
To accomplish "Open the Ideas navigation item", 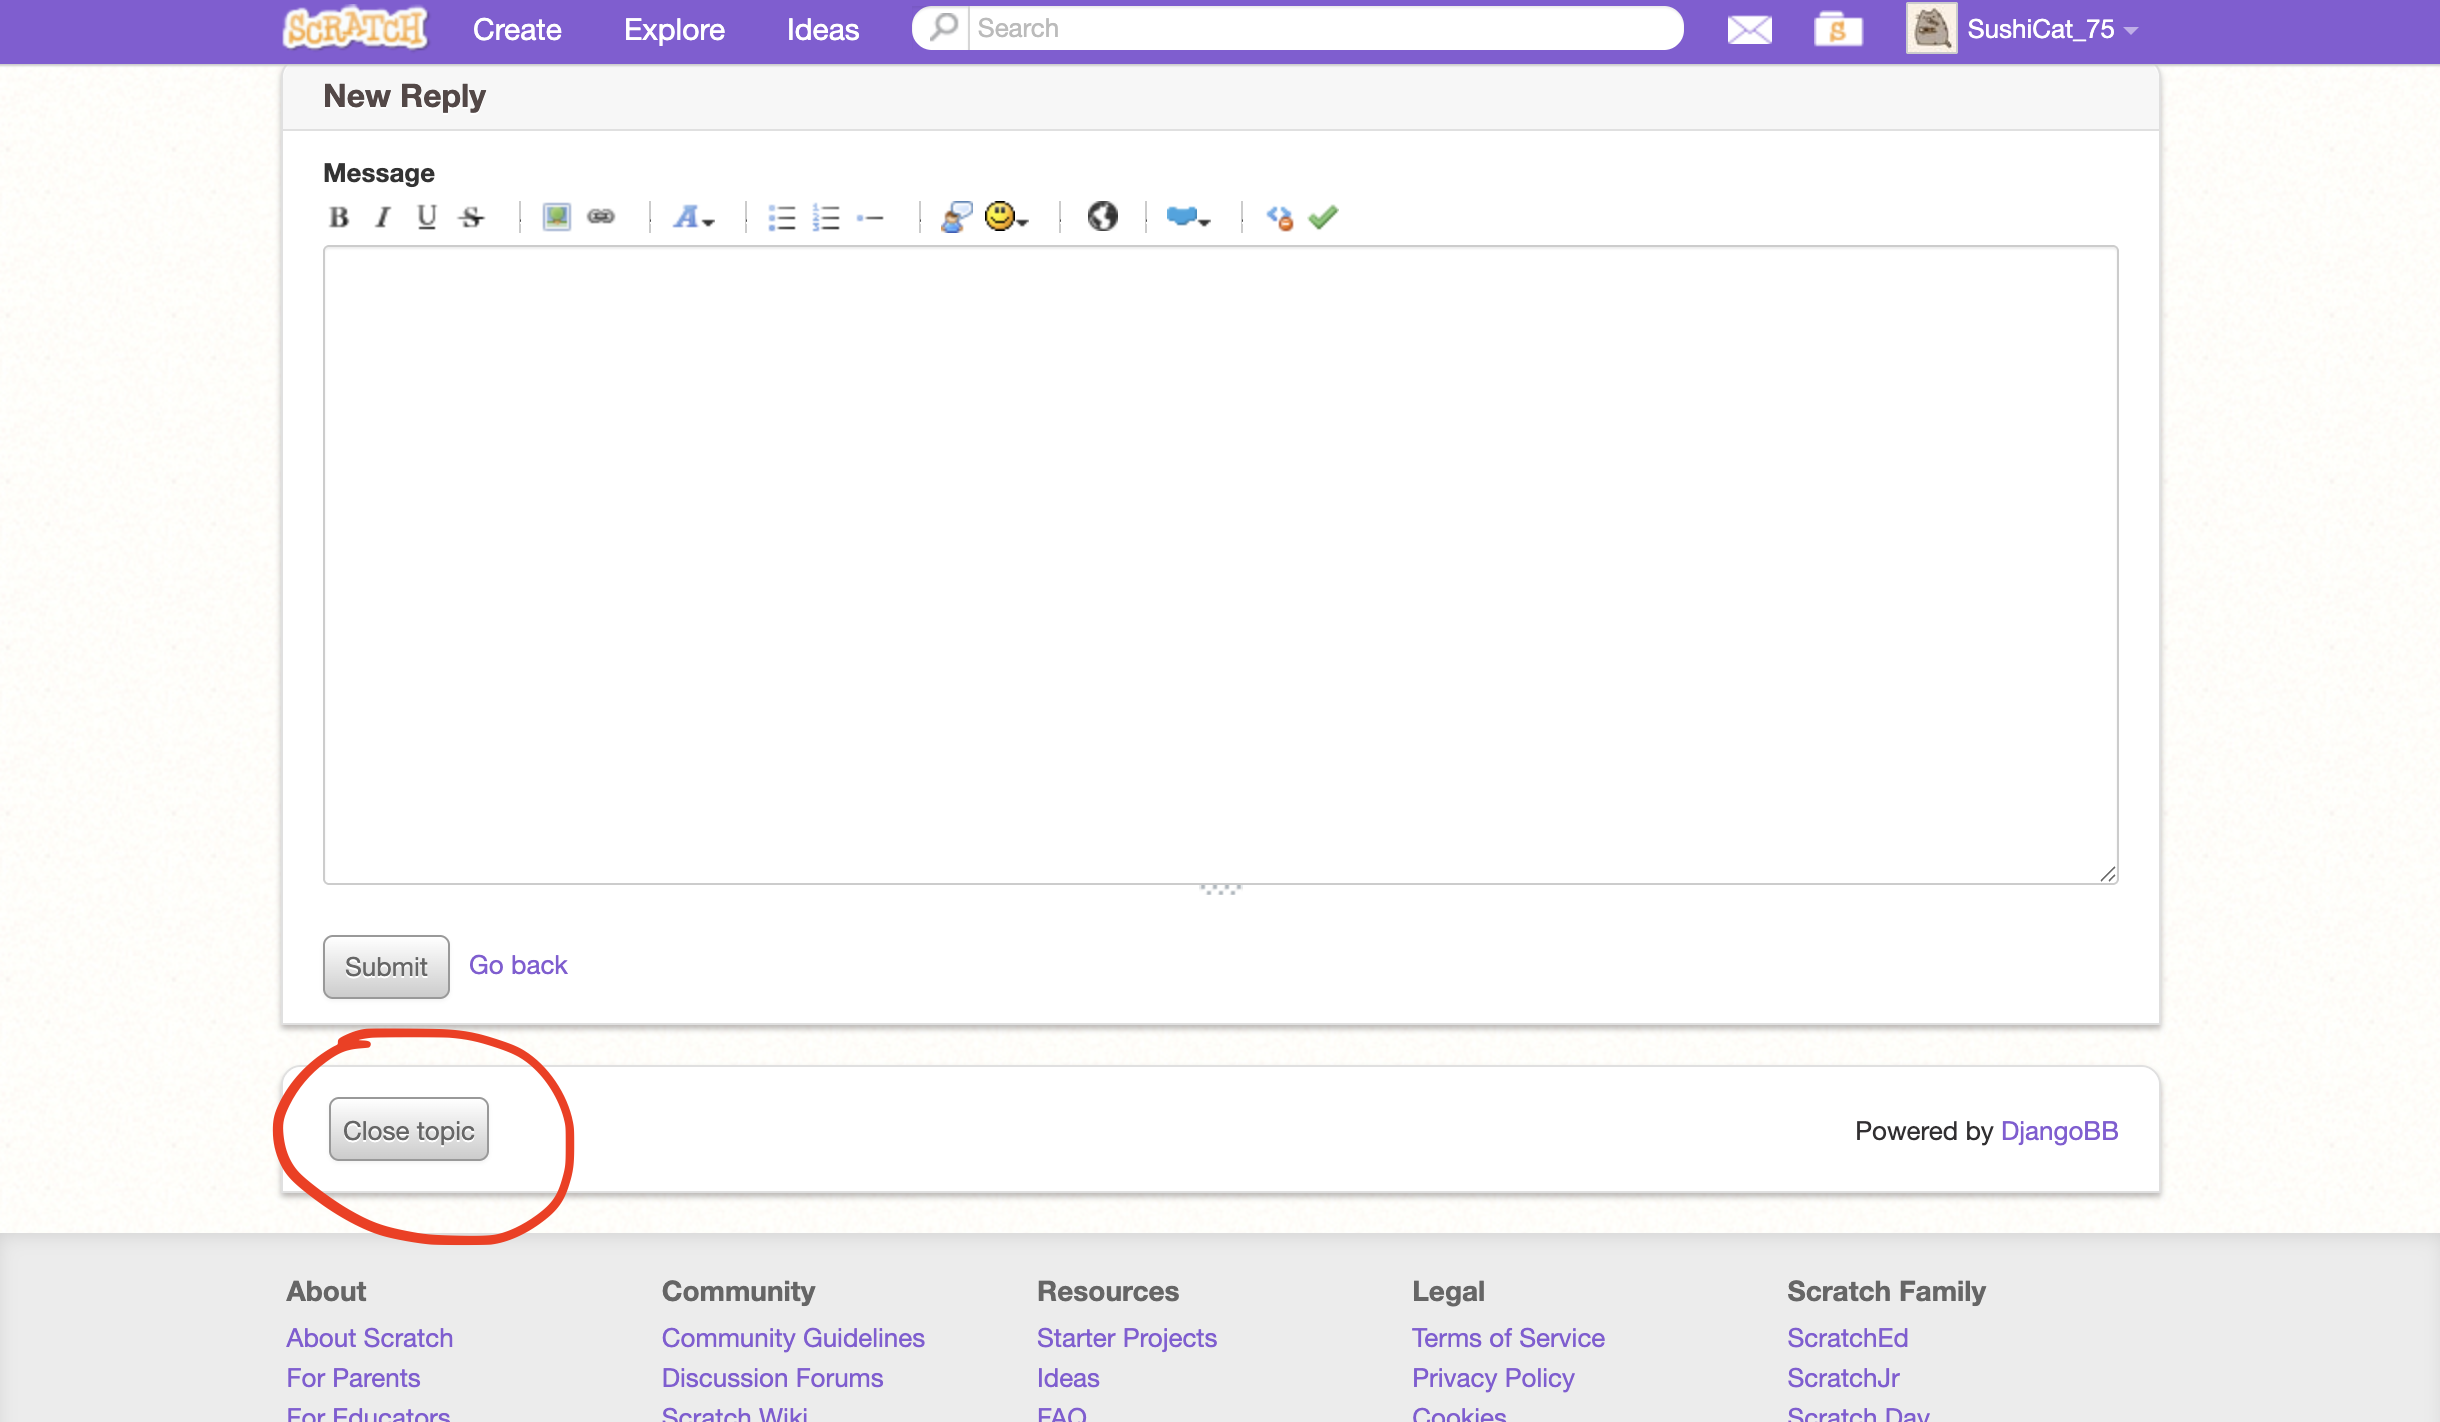I will (823, 30).
